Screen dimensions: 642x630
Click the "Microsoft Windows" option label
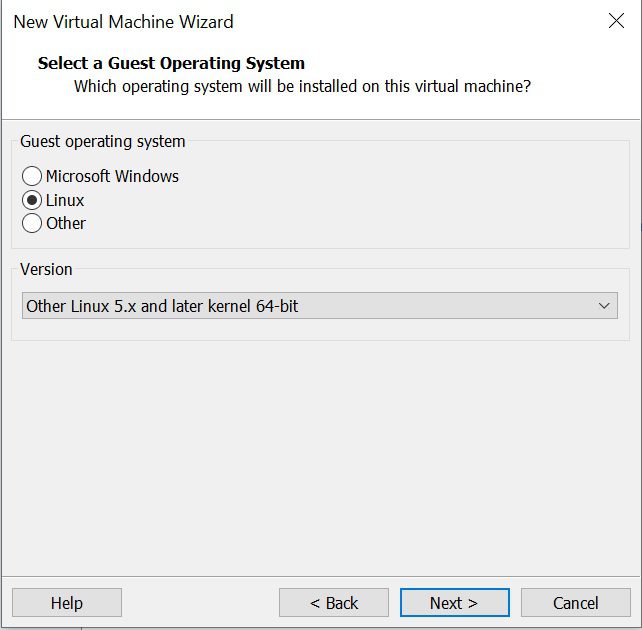click(x=112, y=177)
